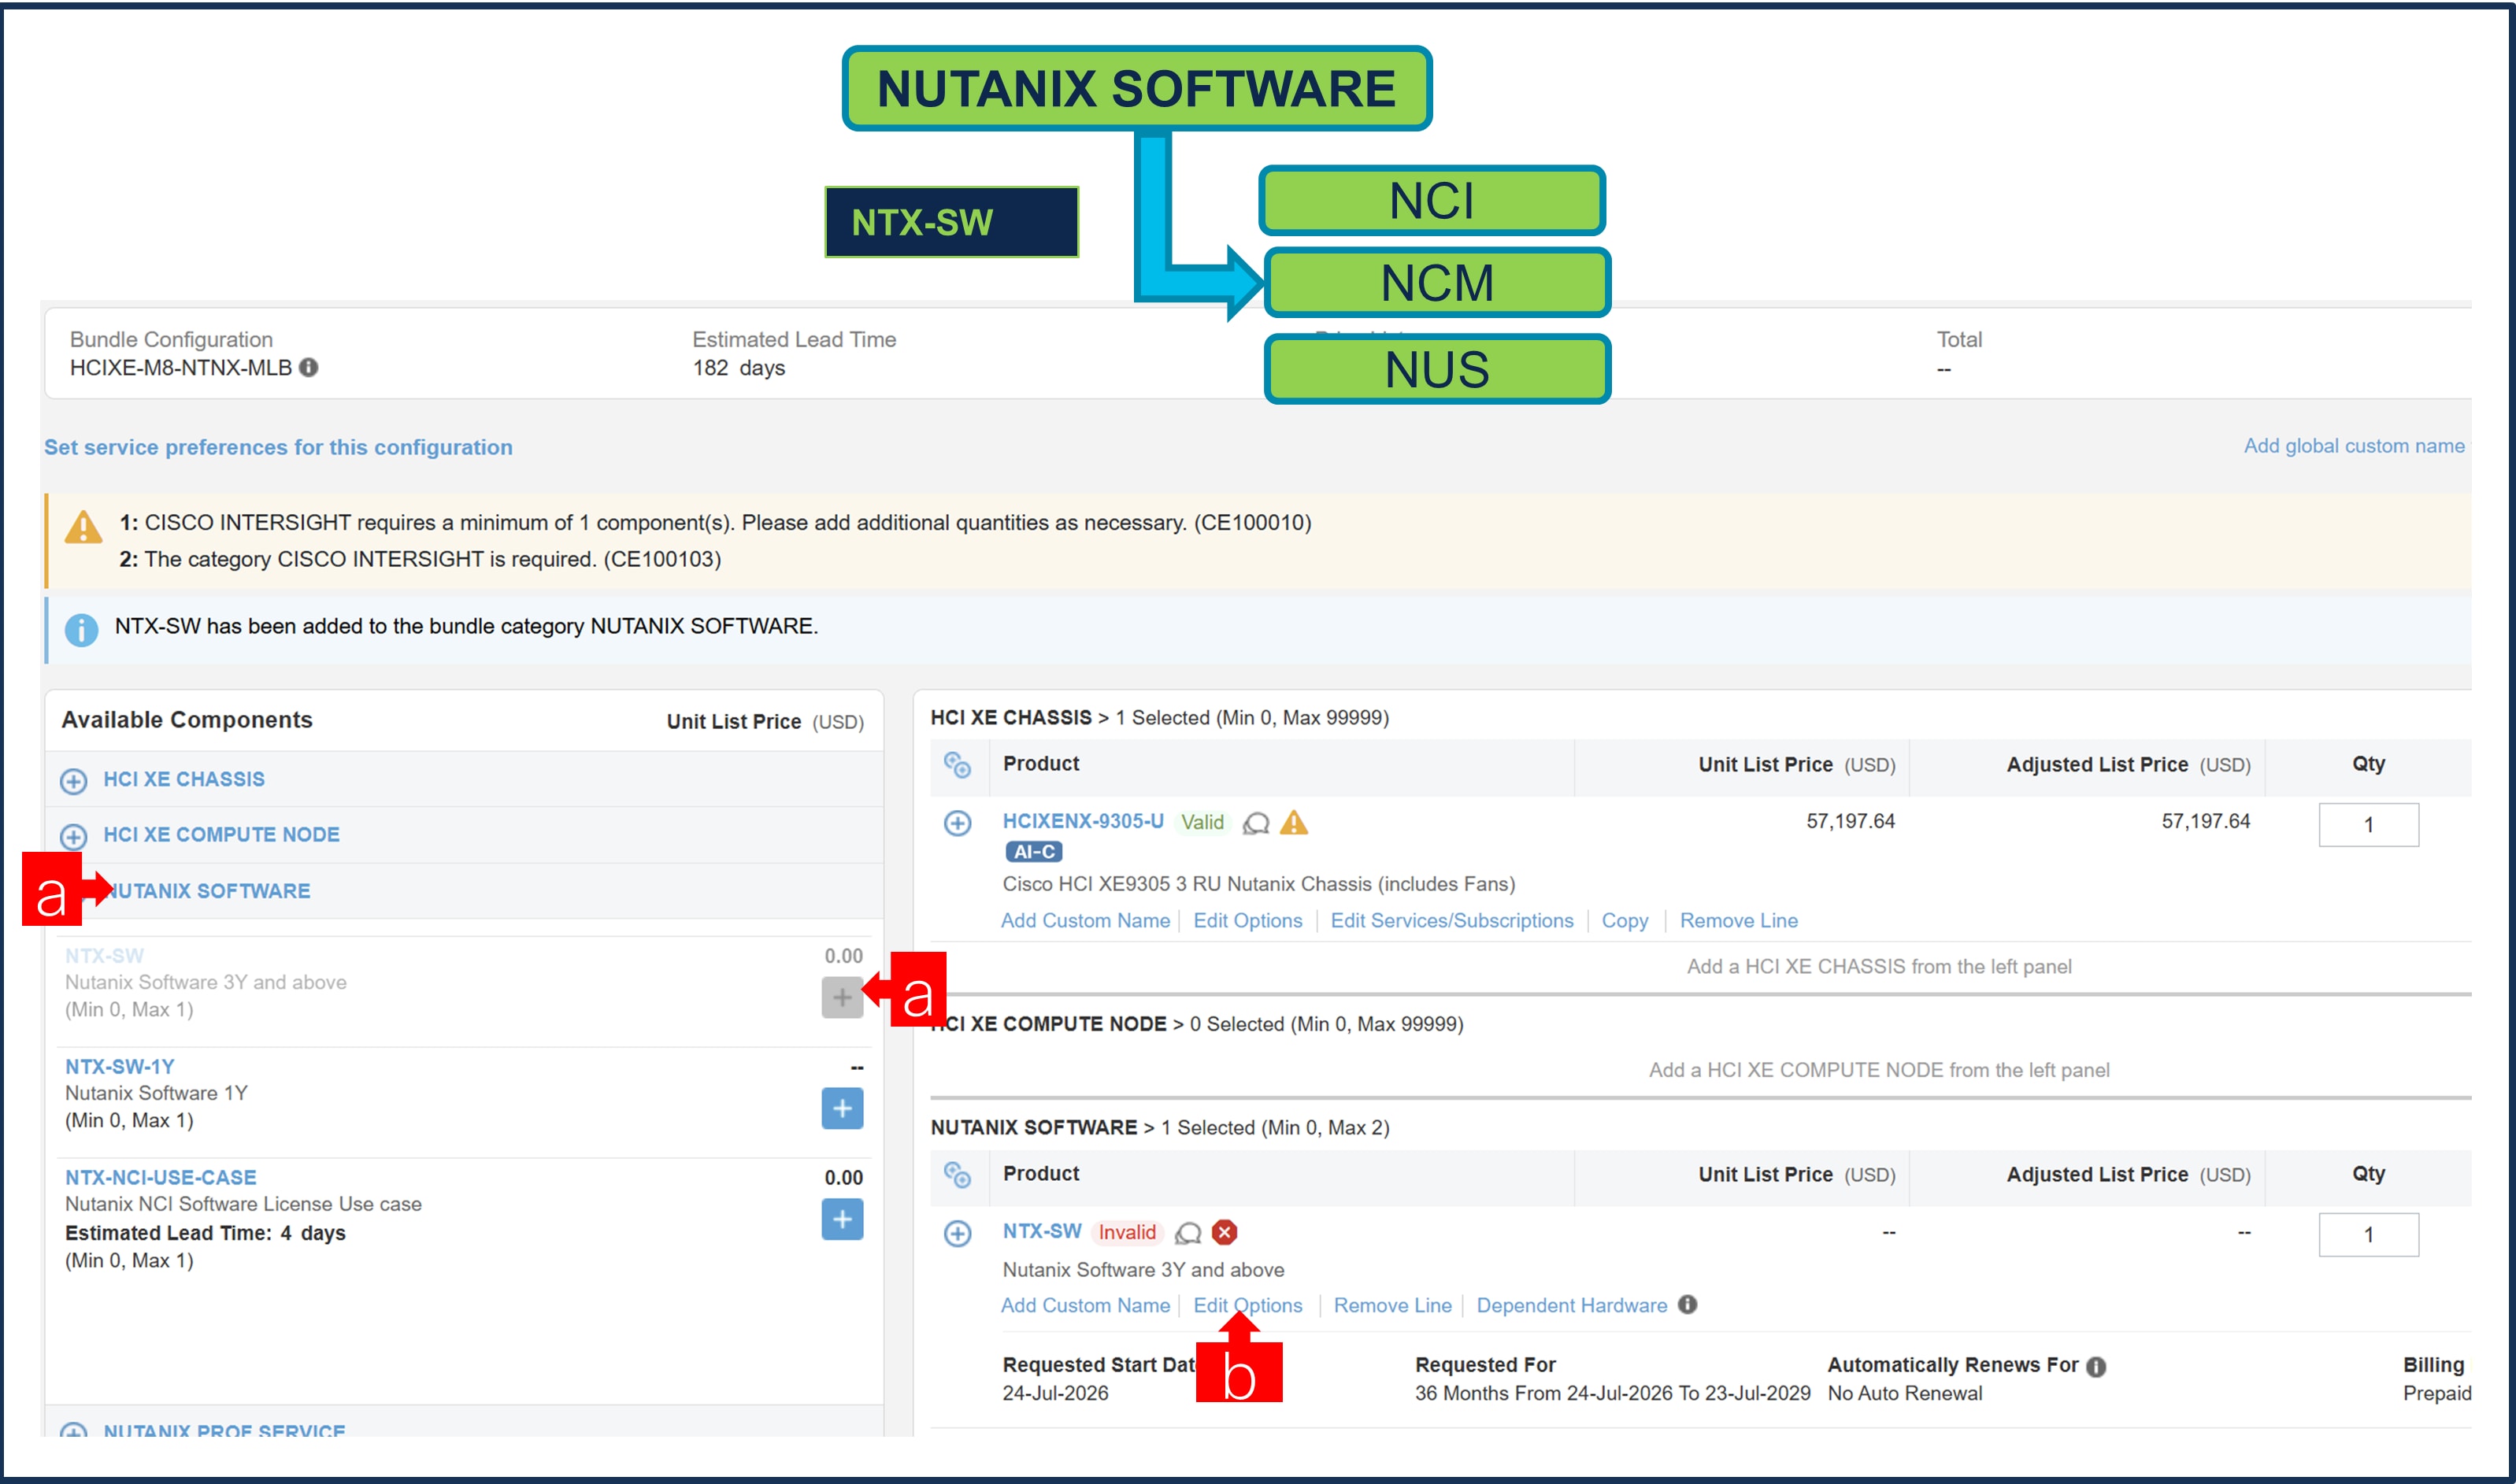Open the HCIXENX-9305-U product link

point(1083,821)
